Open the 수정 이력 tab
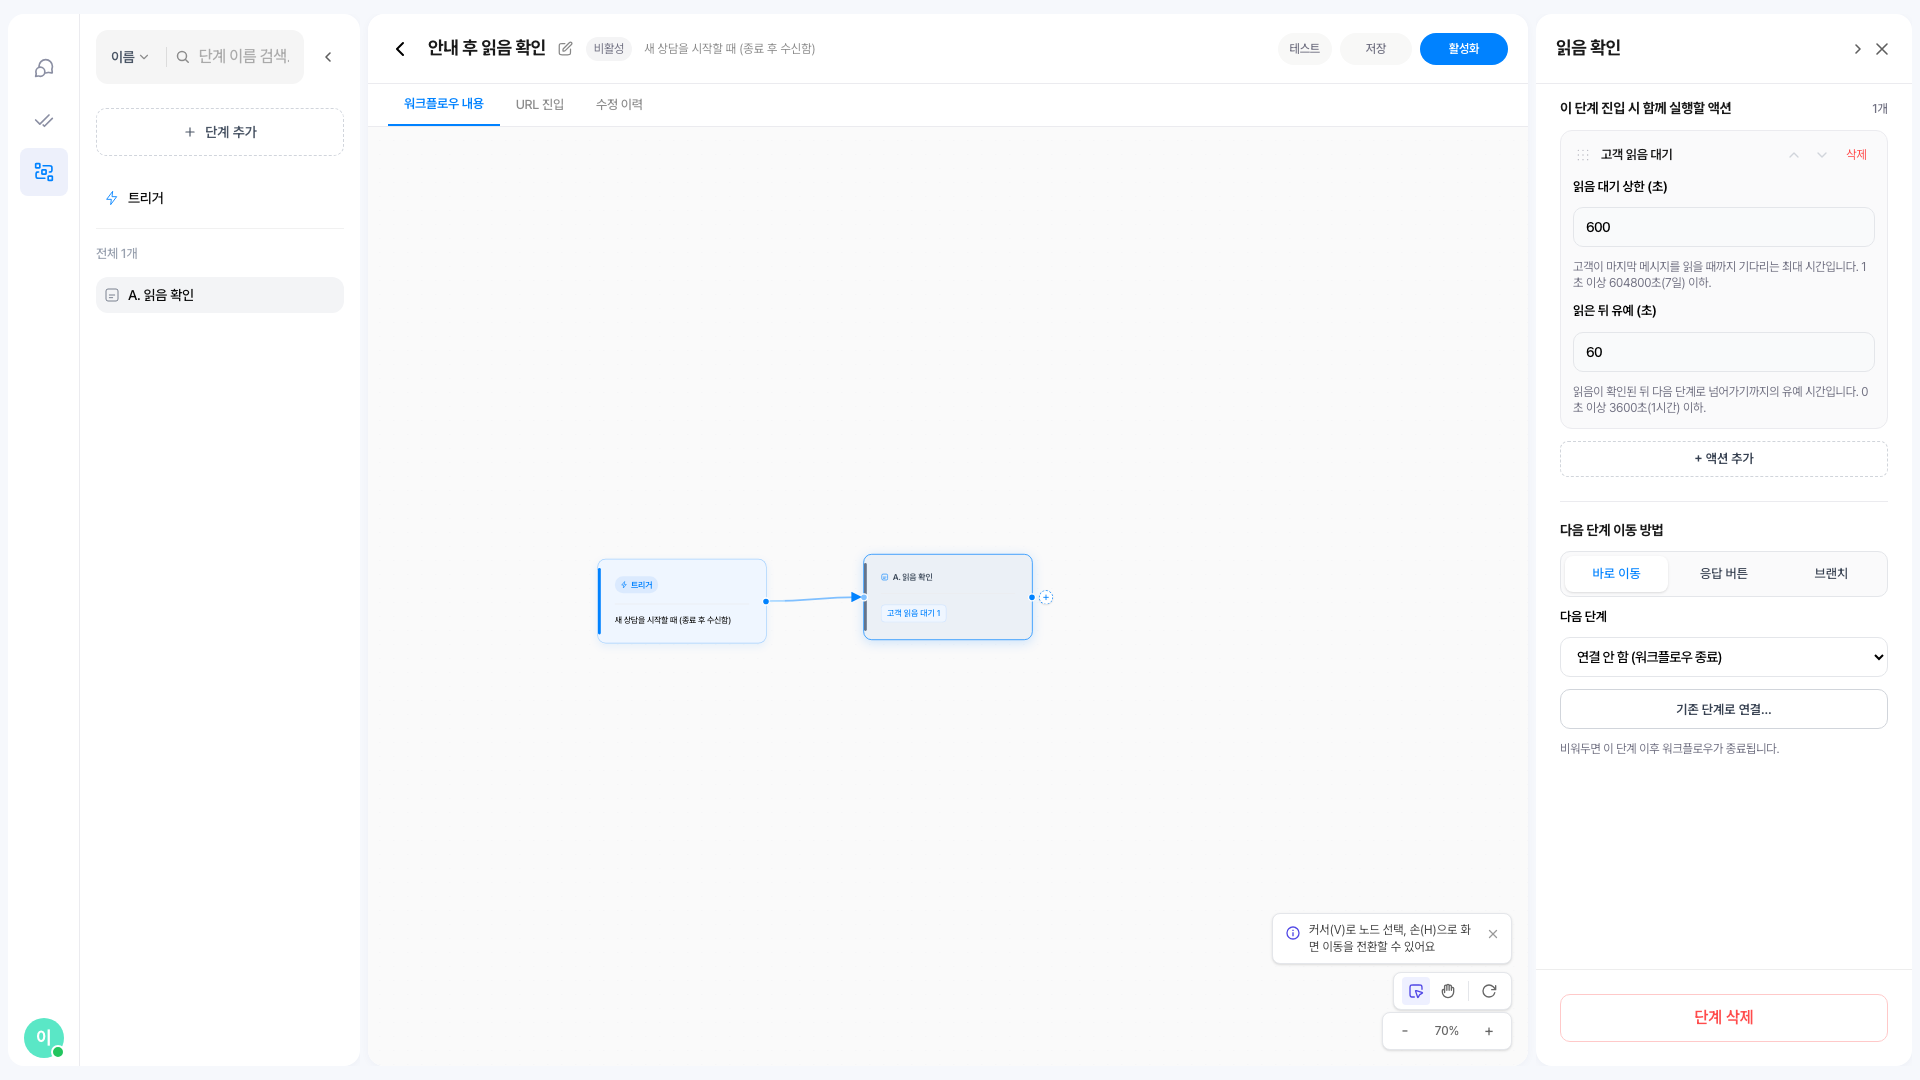 click(619, 105)
